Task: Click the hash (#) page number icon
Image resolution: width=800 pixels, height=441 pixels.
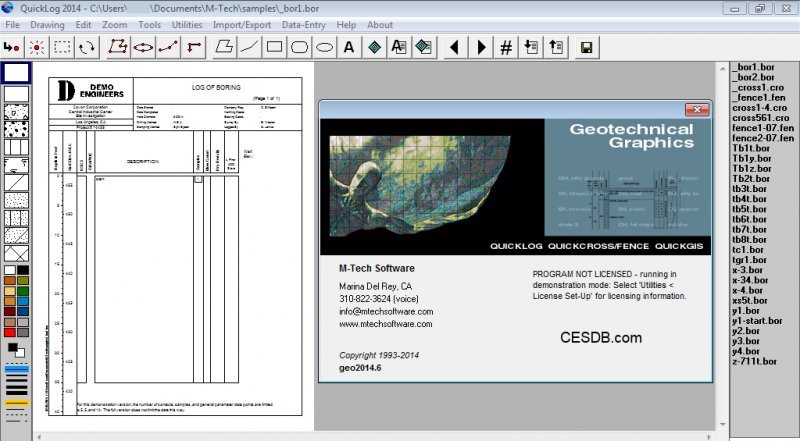Action: tap(506, 47)
